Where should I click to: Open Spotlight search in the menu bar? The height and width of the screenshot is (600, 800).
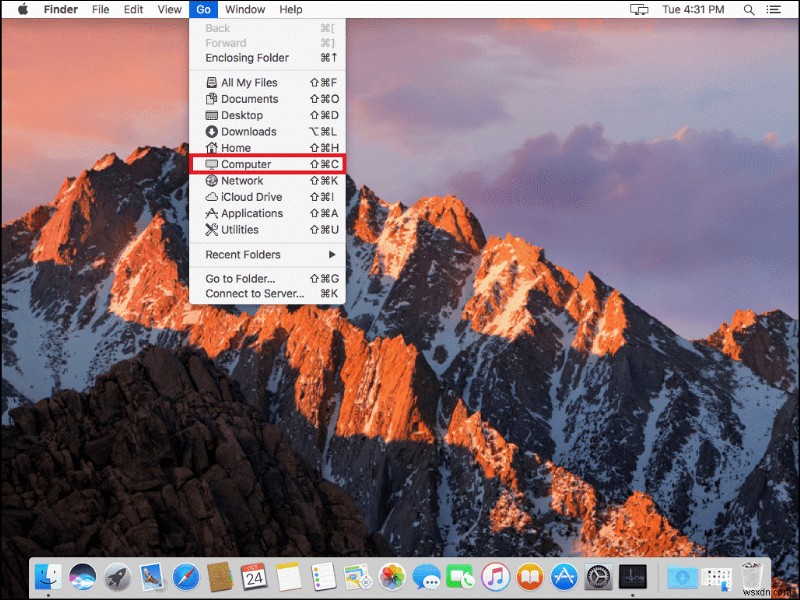click(x=749, y=10)
